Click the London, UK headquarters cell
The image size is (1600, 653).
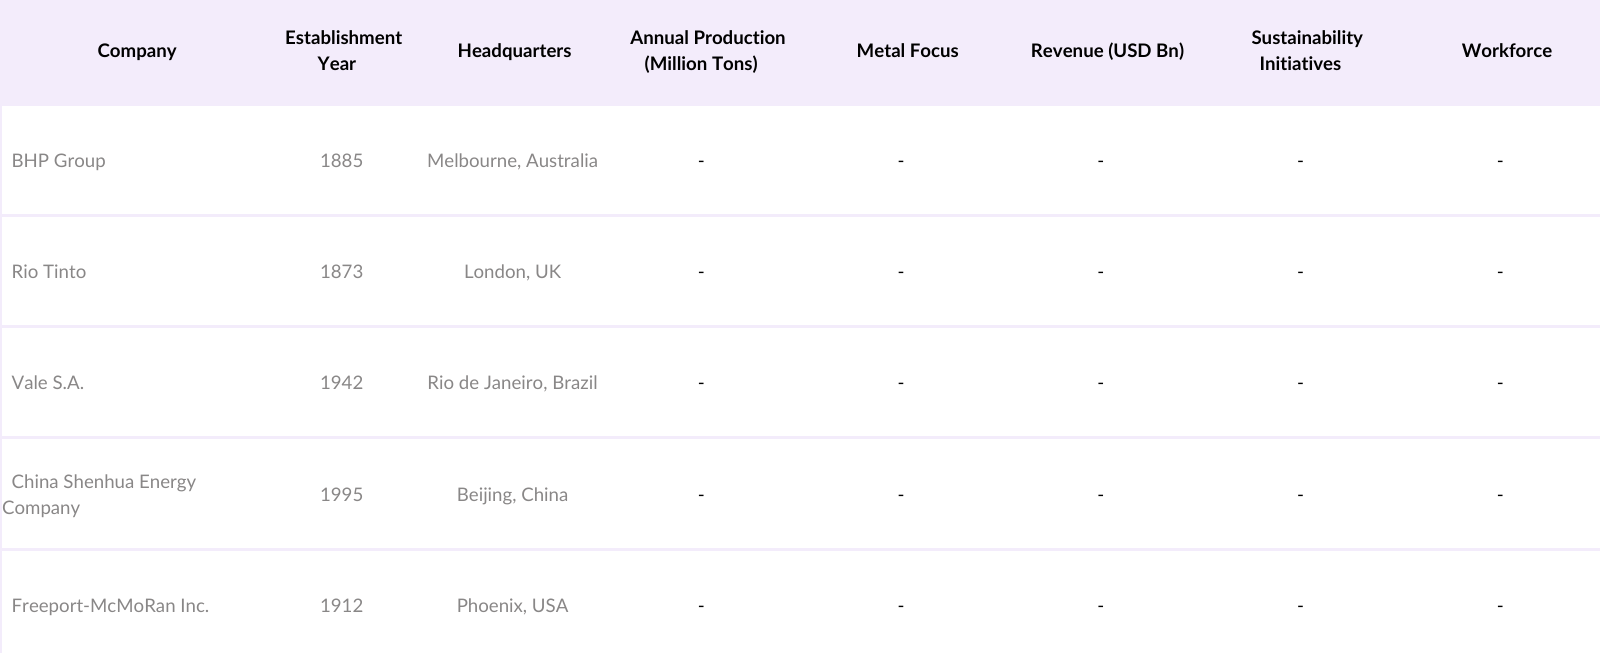(512, 272)
